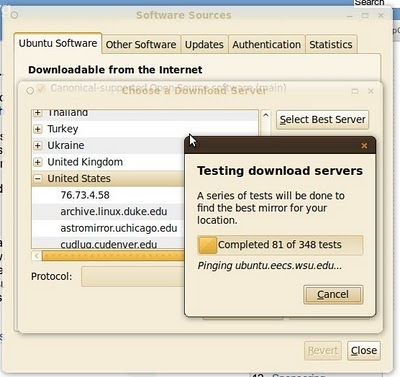Click the orange horizontal scrollbar thumb

[113, 256]
